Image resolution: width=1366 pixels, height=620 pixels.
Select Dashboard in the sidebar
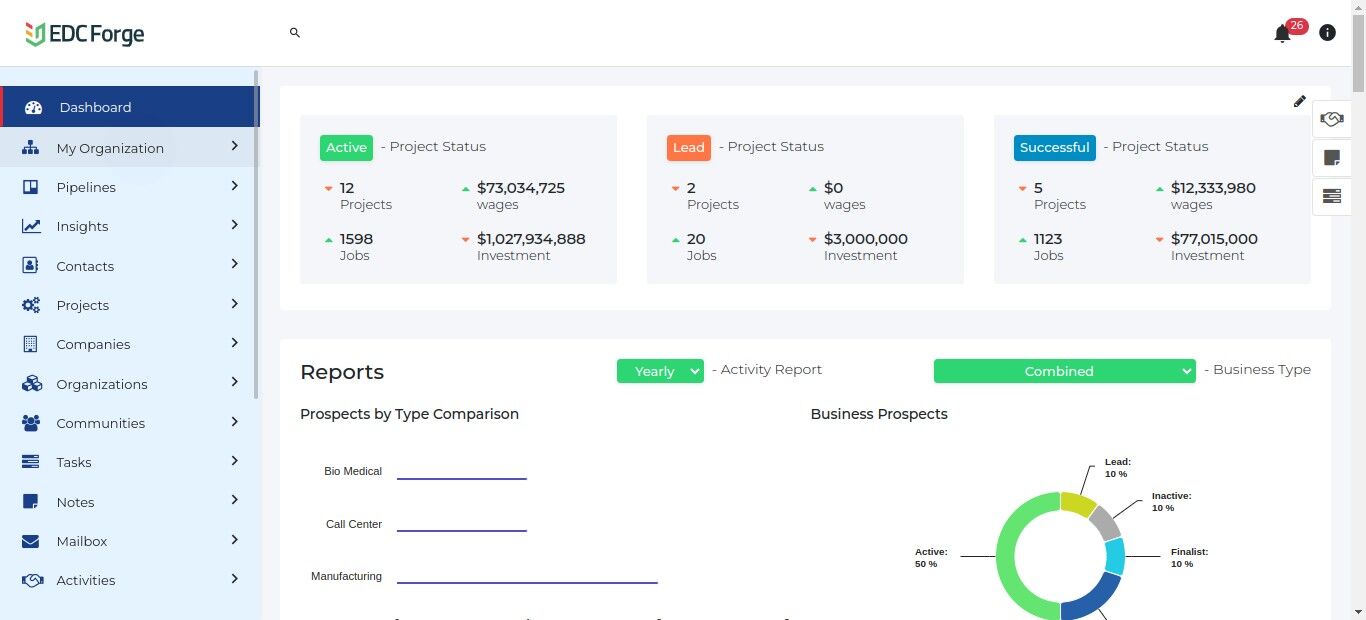pyautogui.click(x=95, y=107)
